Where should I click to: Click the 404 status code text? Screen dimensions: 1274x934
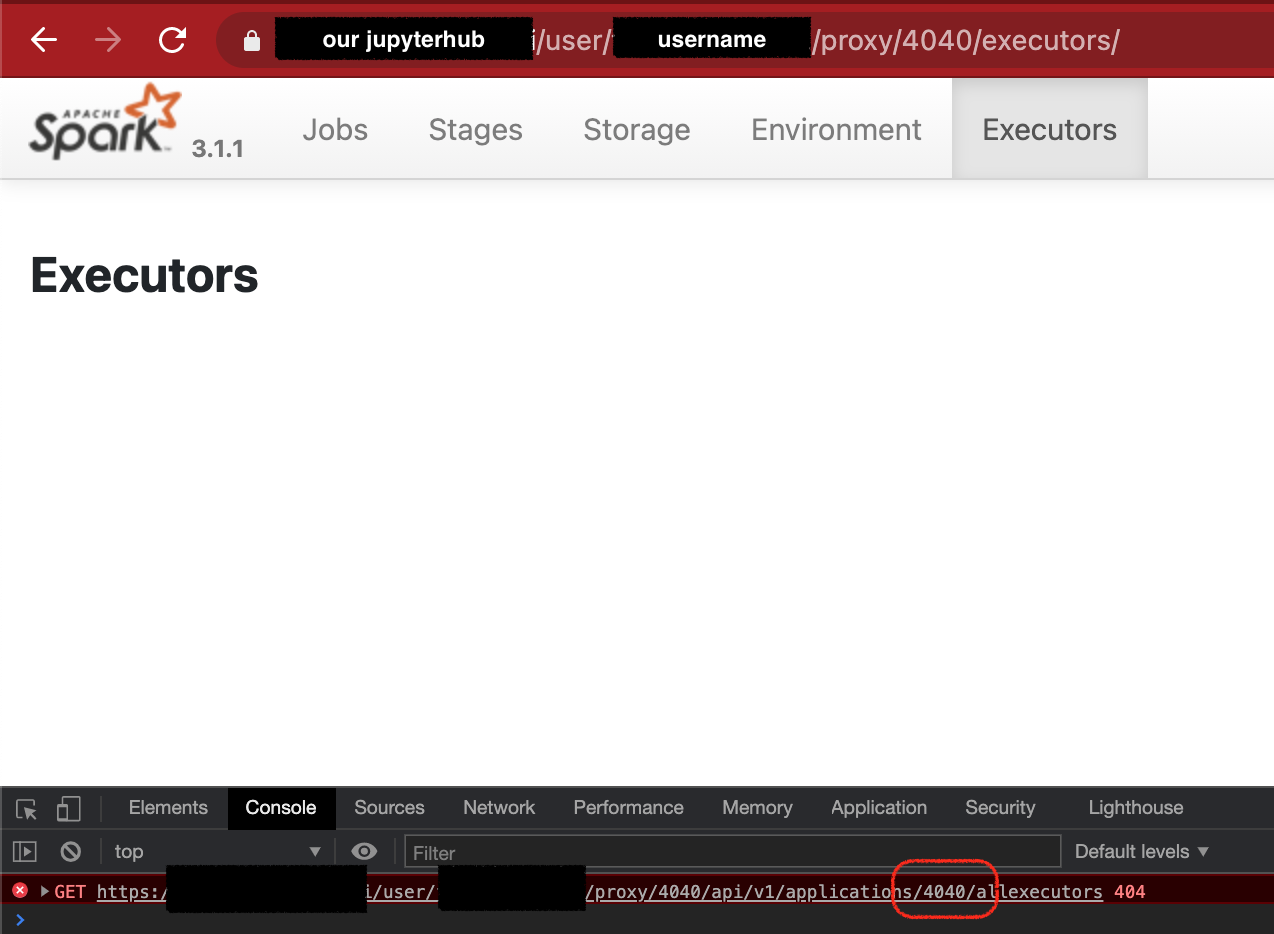(1129, 892)
